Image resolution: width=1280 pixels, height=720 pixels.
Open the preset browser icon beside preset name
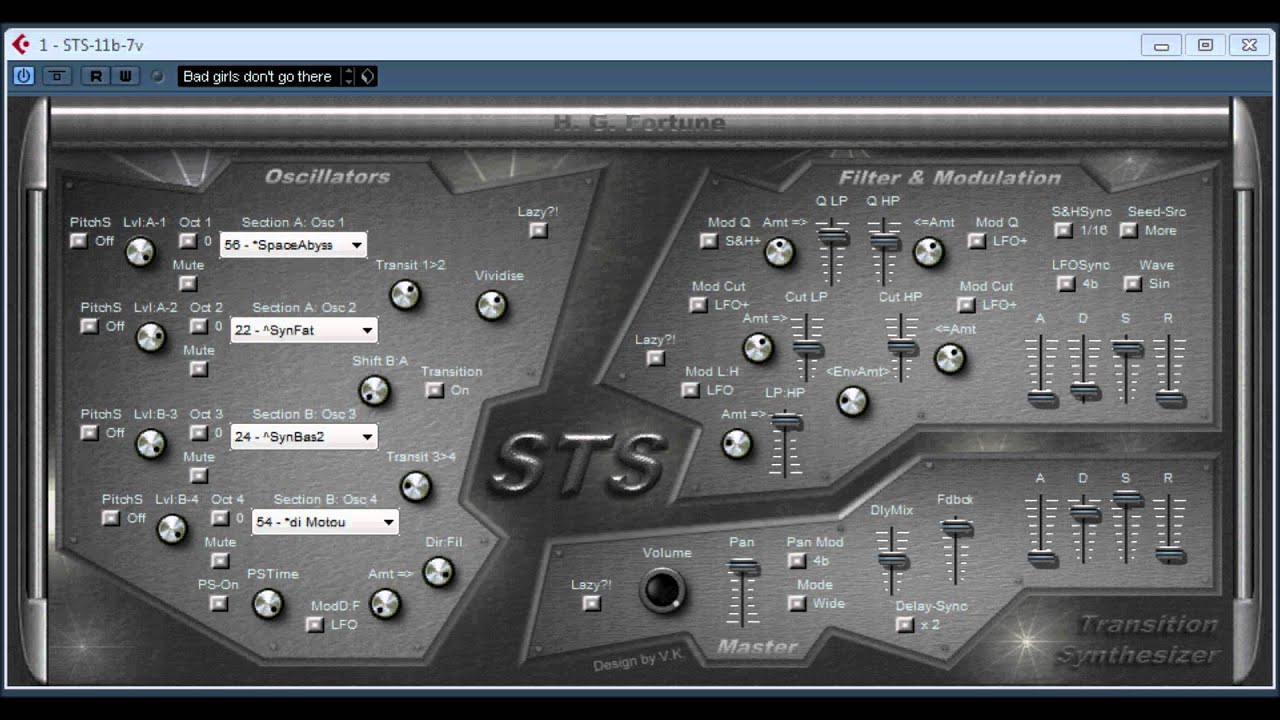pos(368,76)
